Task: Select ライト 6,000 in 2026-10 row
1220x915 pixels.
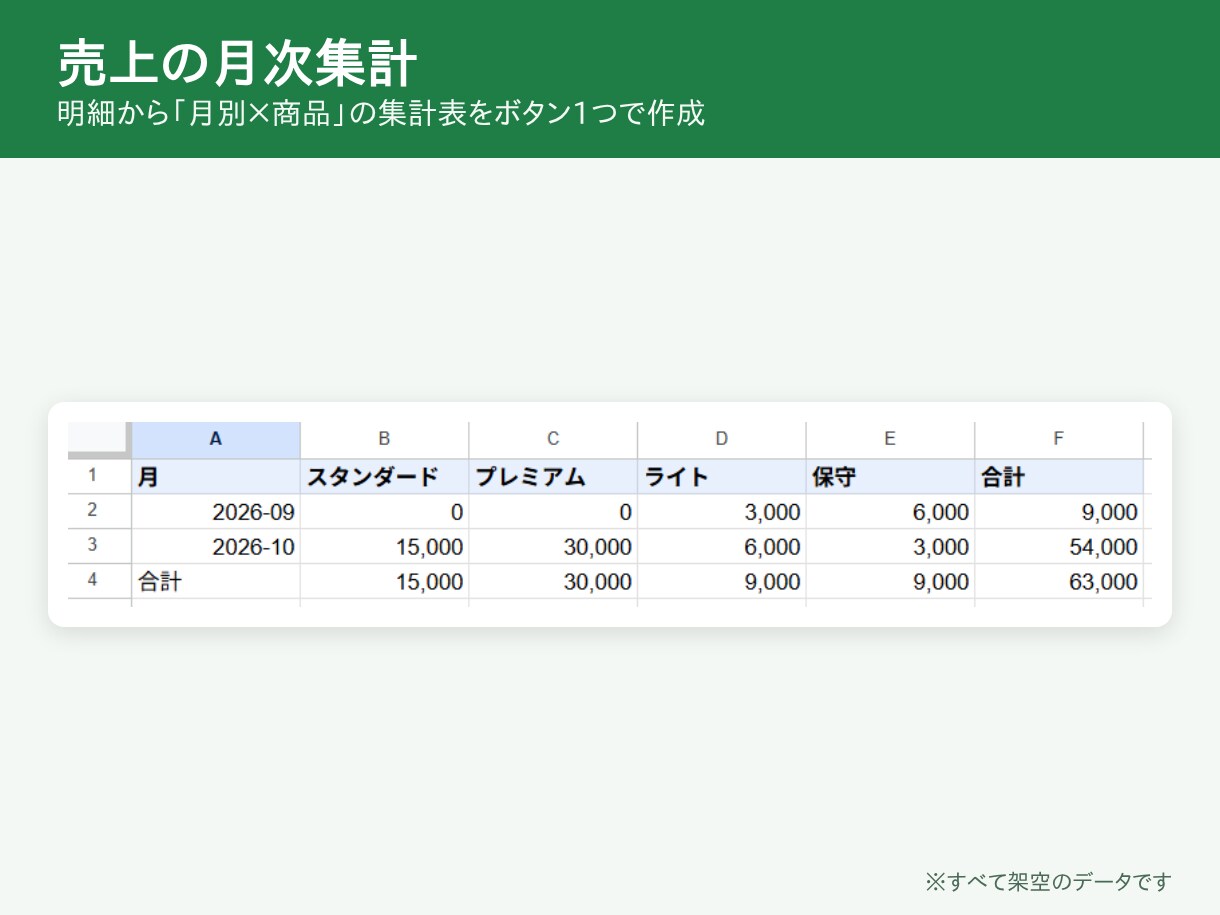Action: (722, 547)
